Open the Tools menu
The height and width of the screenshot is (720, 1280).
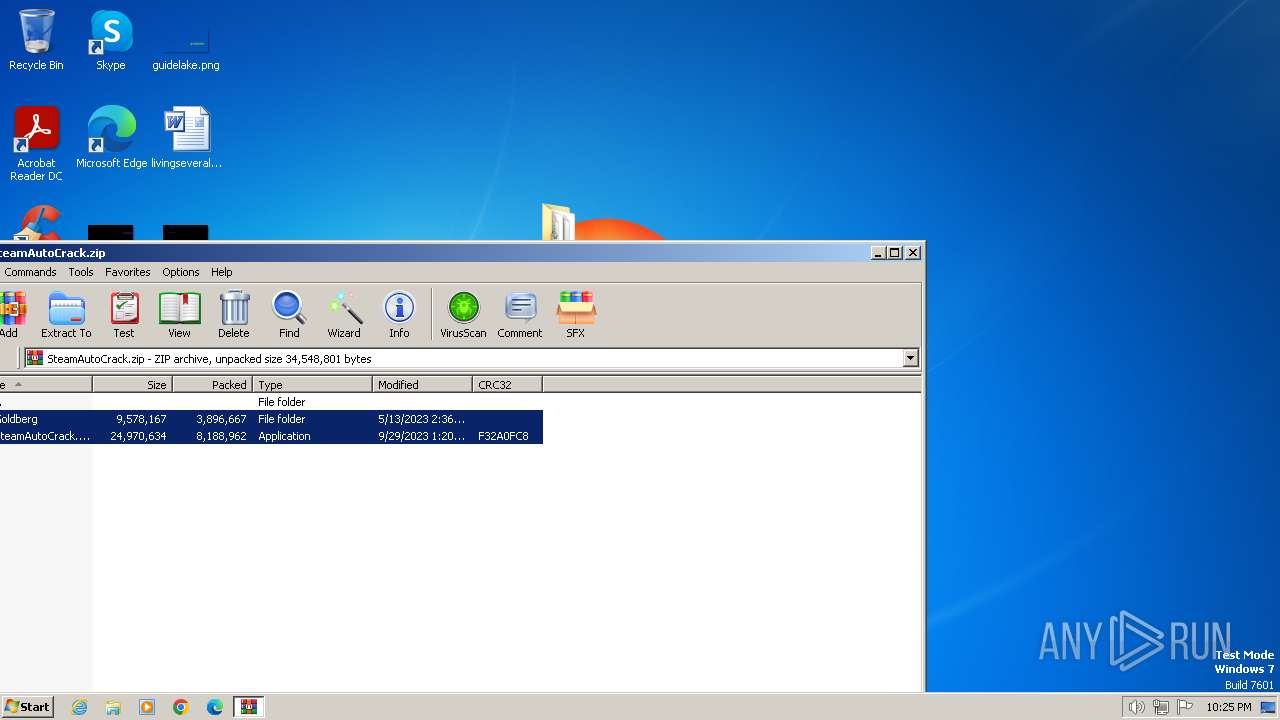[81, 272]
